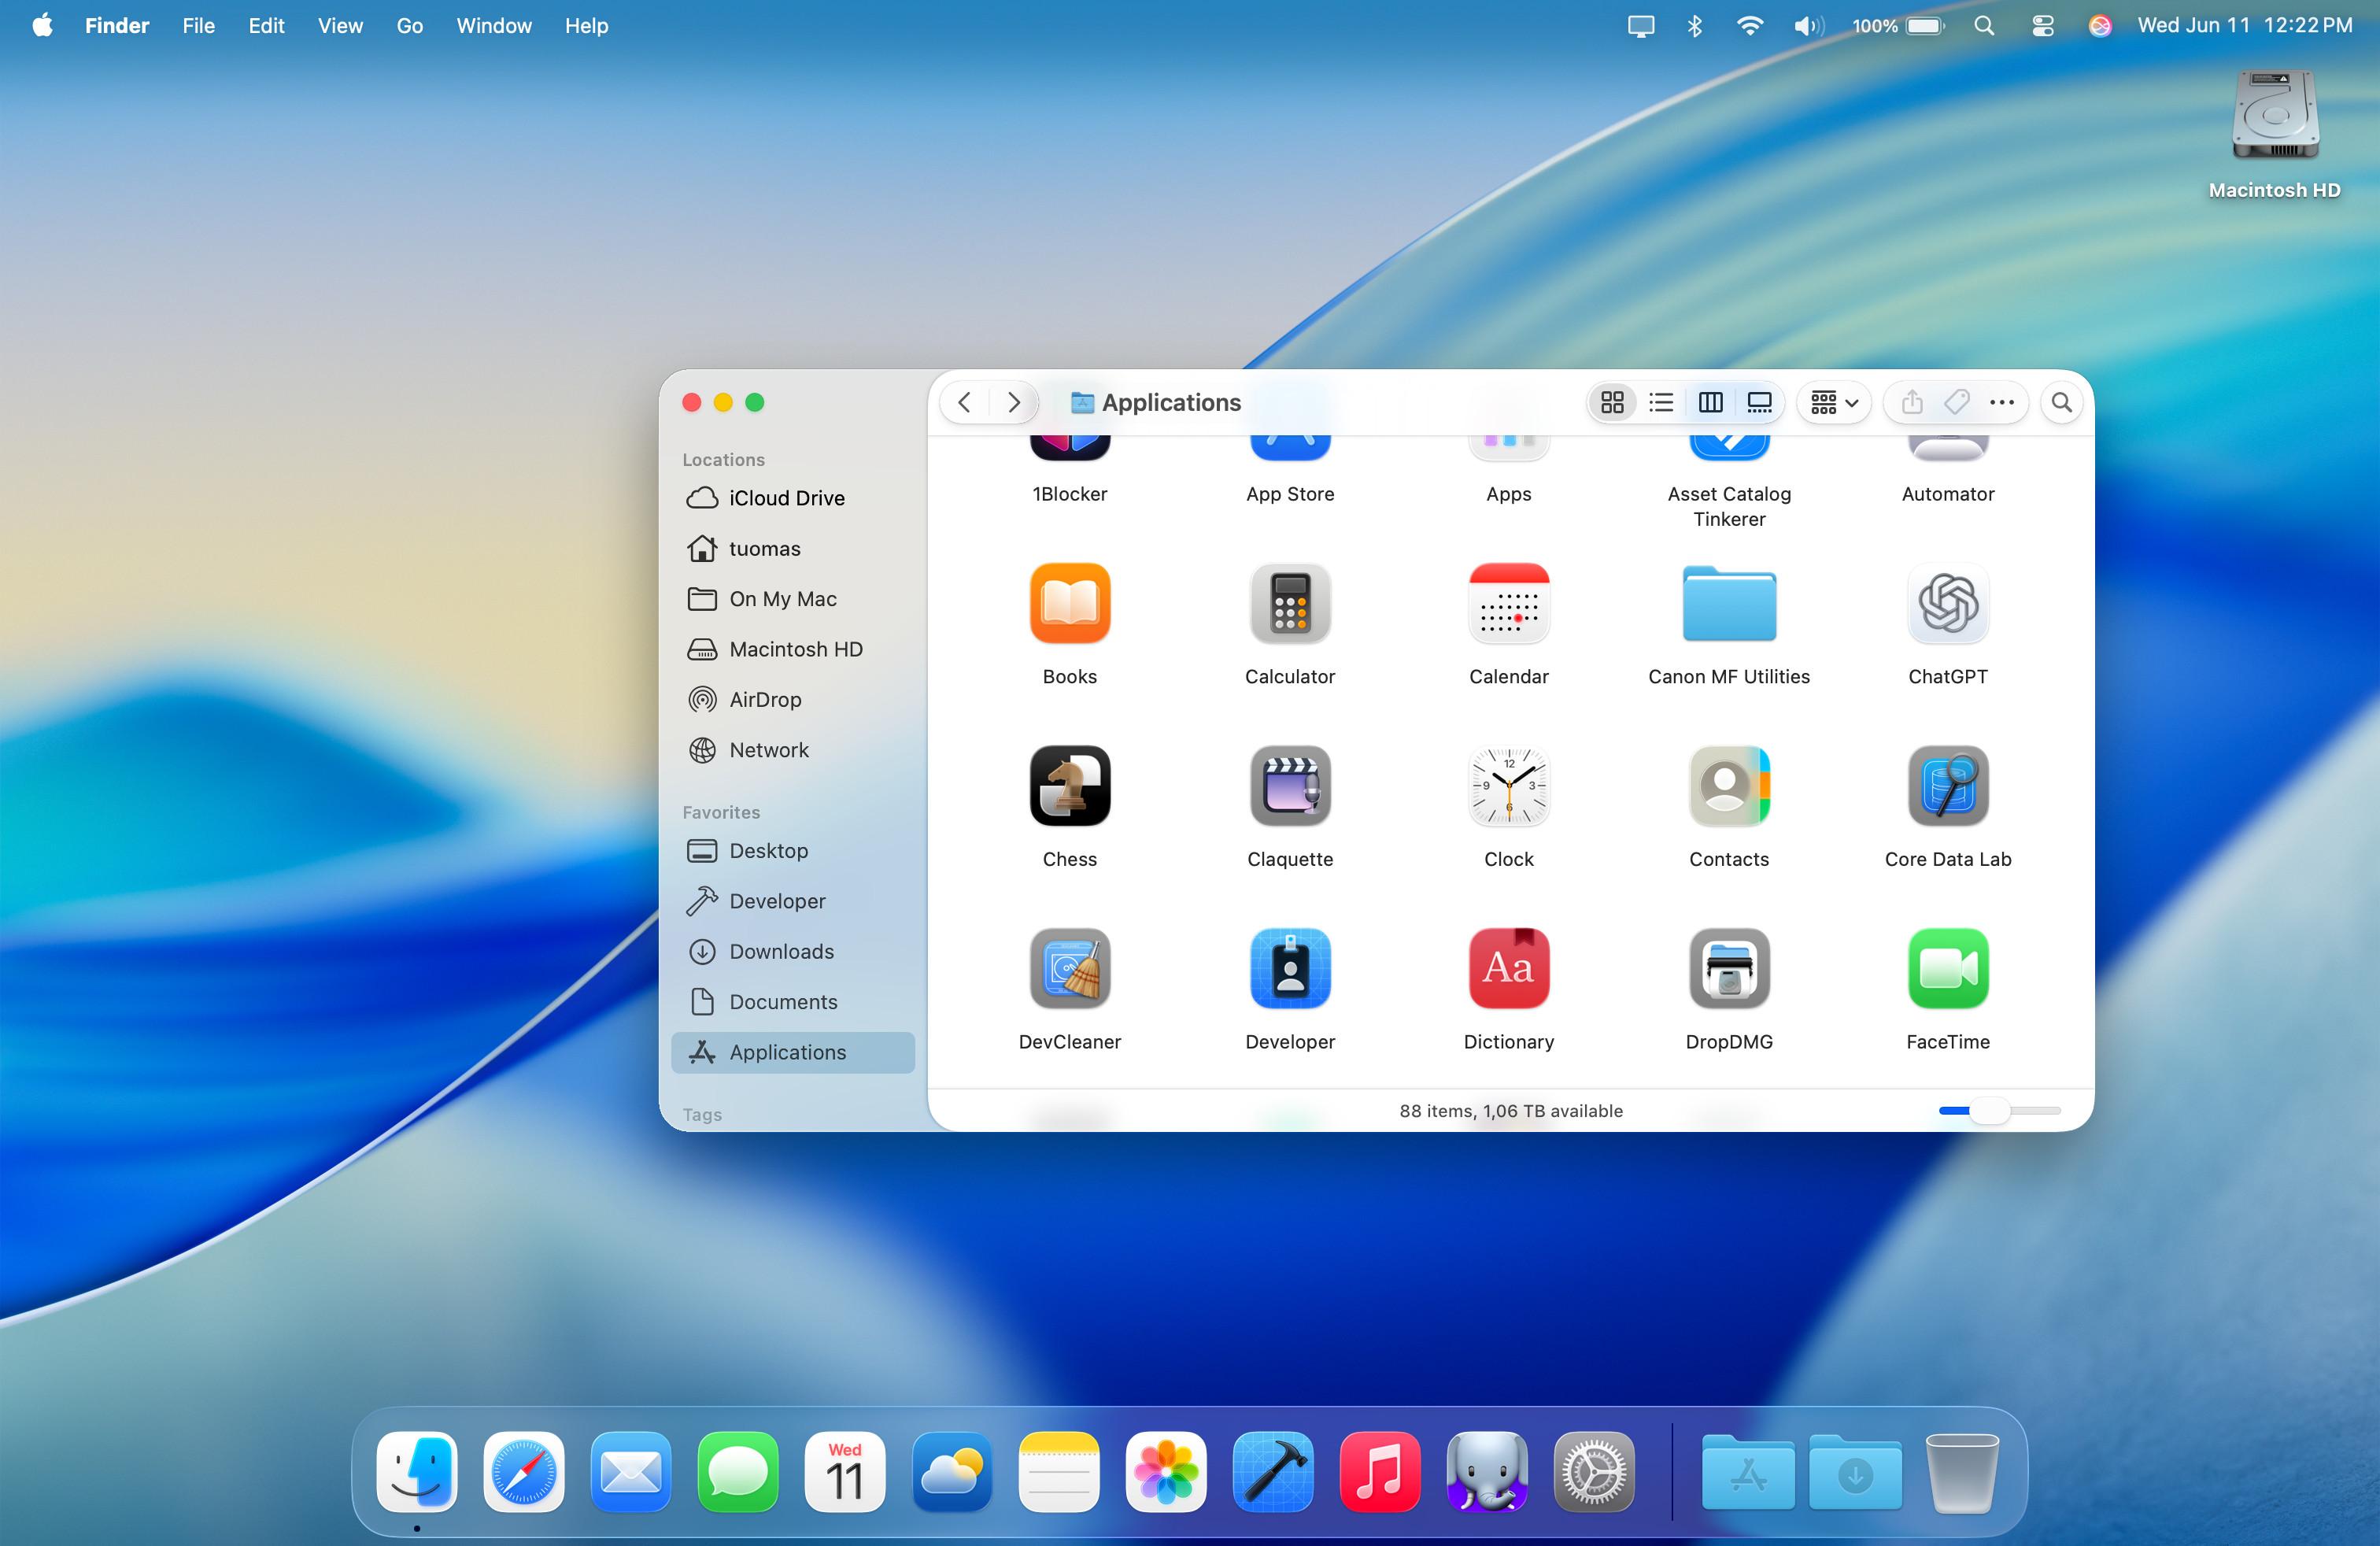Select the DevCleaner app icon

[1069, 968]
